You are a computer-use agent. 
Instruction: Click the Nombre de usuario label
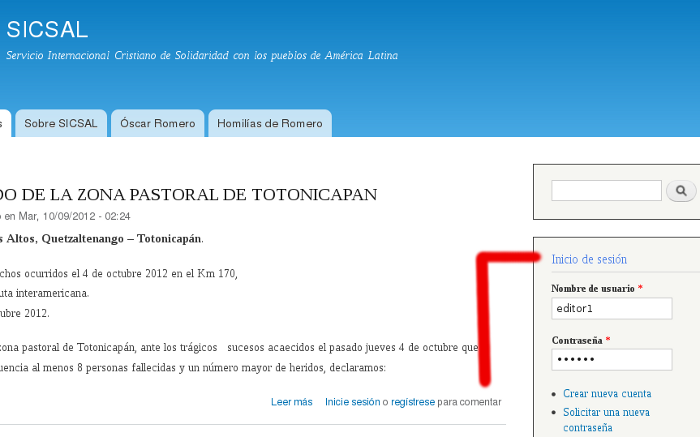pos(593,289)
